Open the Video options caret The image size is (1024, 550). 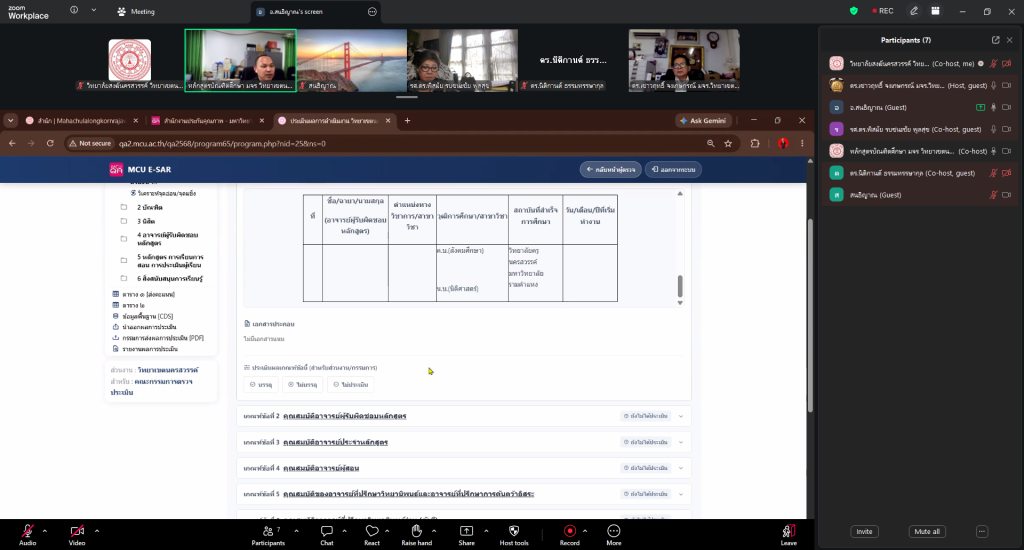pyautogui.click(x=97, y=531)
